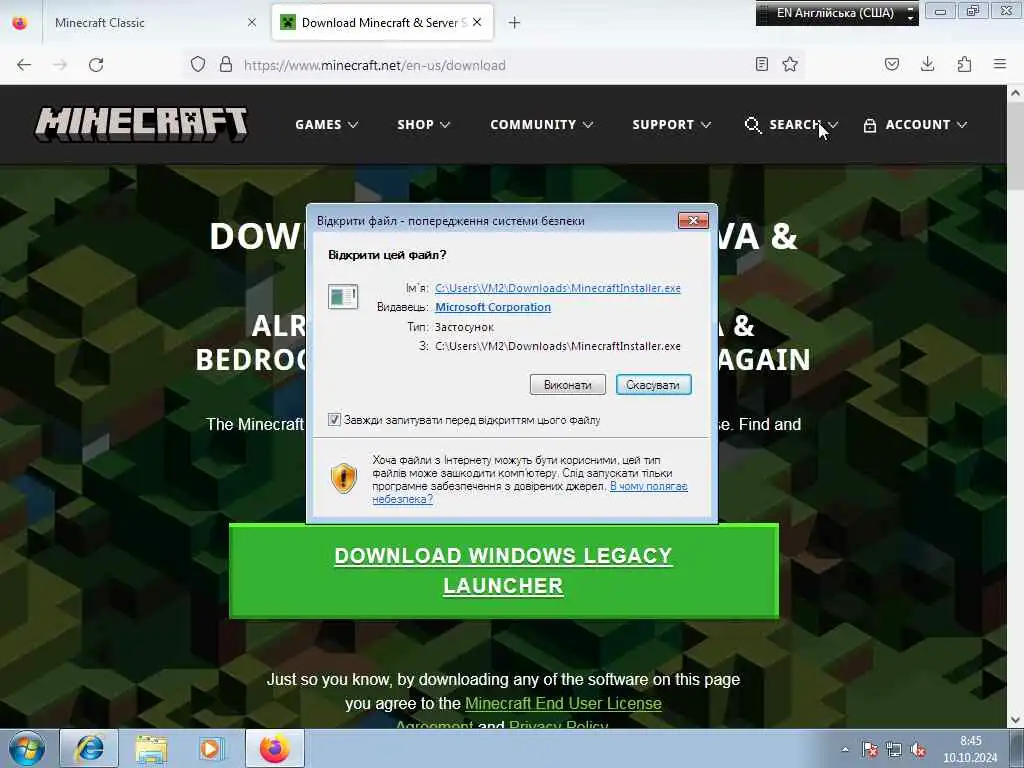Select the Download Minecraft & Server tab
Image resolution: width=1024 pixels, height=768 pixels.
[x=382, y=23]
